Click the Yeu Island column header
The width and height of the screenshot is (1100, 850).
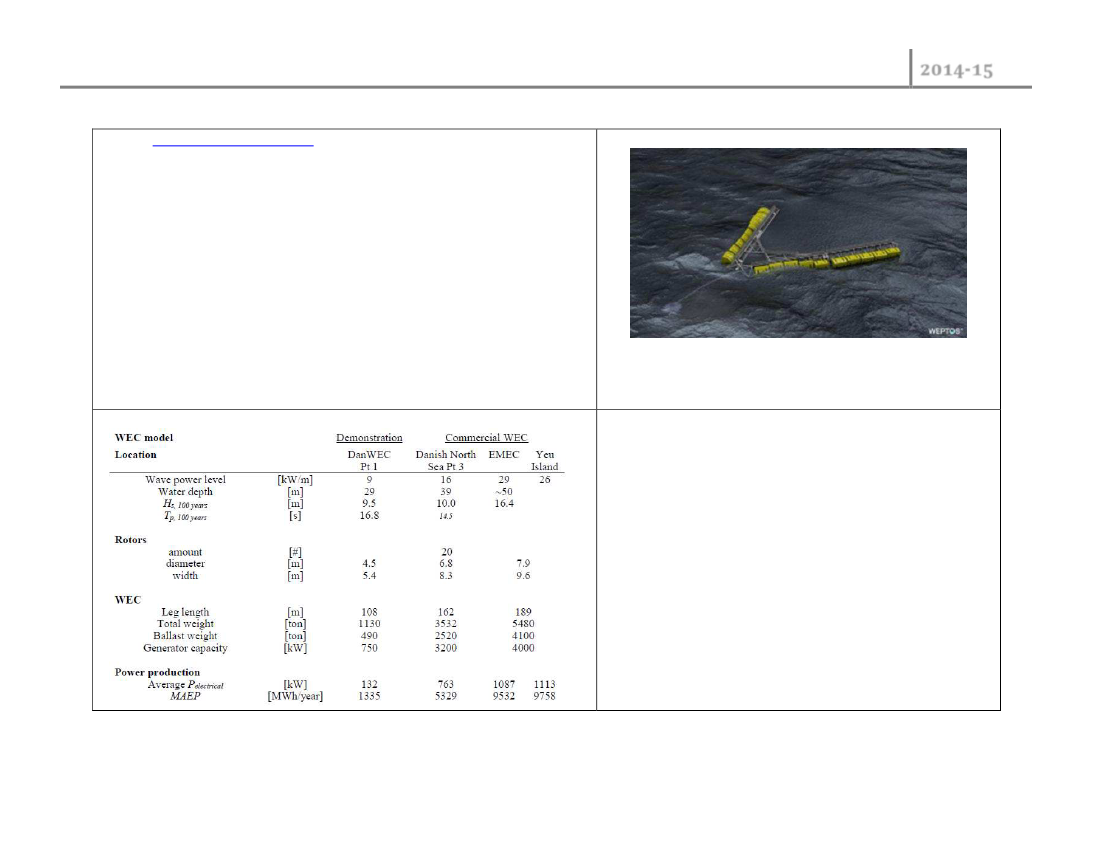[x=544, y=460]
